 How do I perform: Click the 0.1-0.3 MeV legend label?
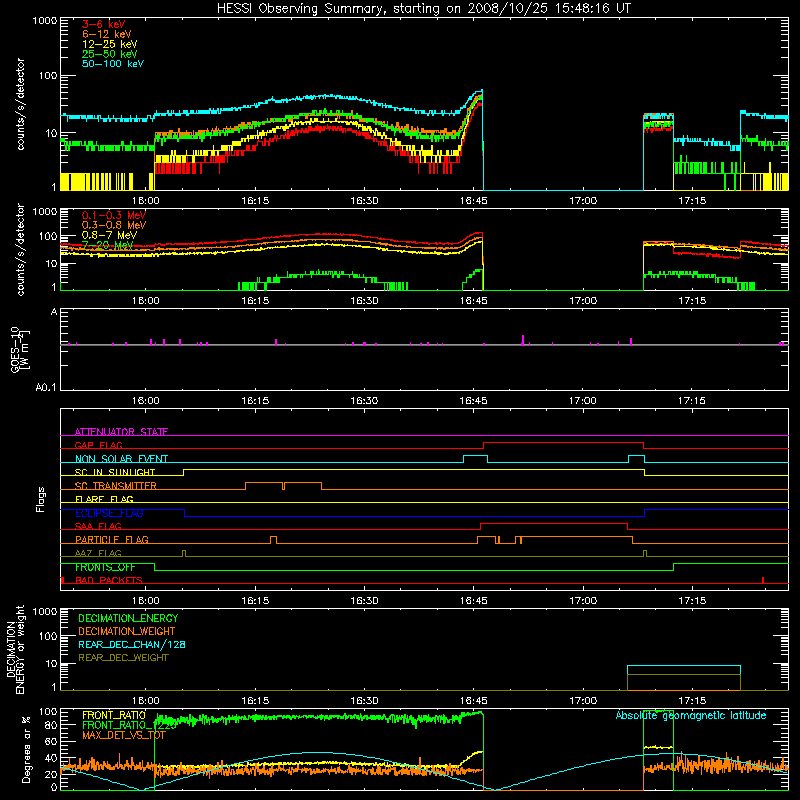pyautogui.click(x=114, y=215)
